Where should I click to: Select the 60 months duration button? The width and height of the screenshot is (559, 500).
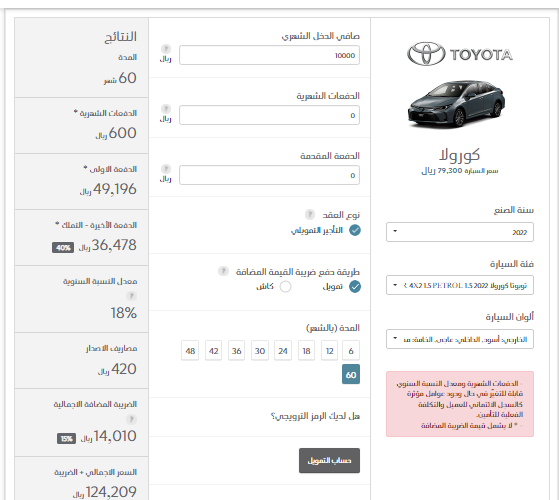pyautogui.click(x=351, y=374)
